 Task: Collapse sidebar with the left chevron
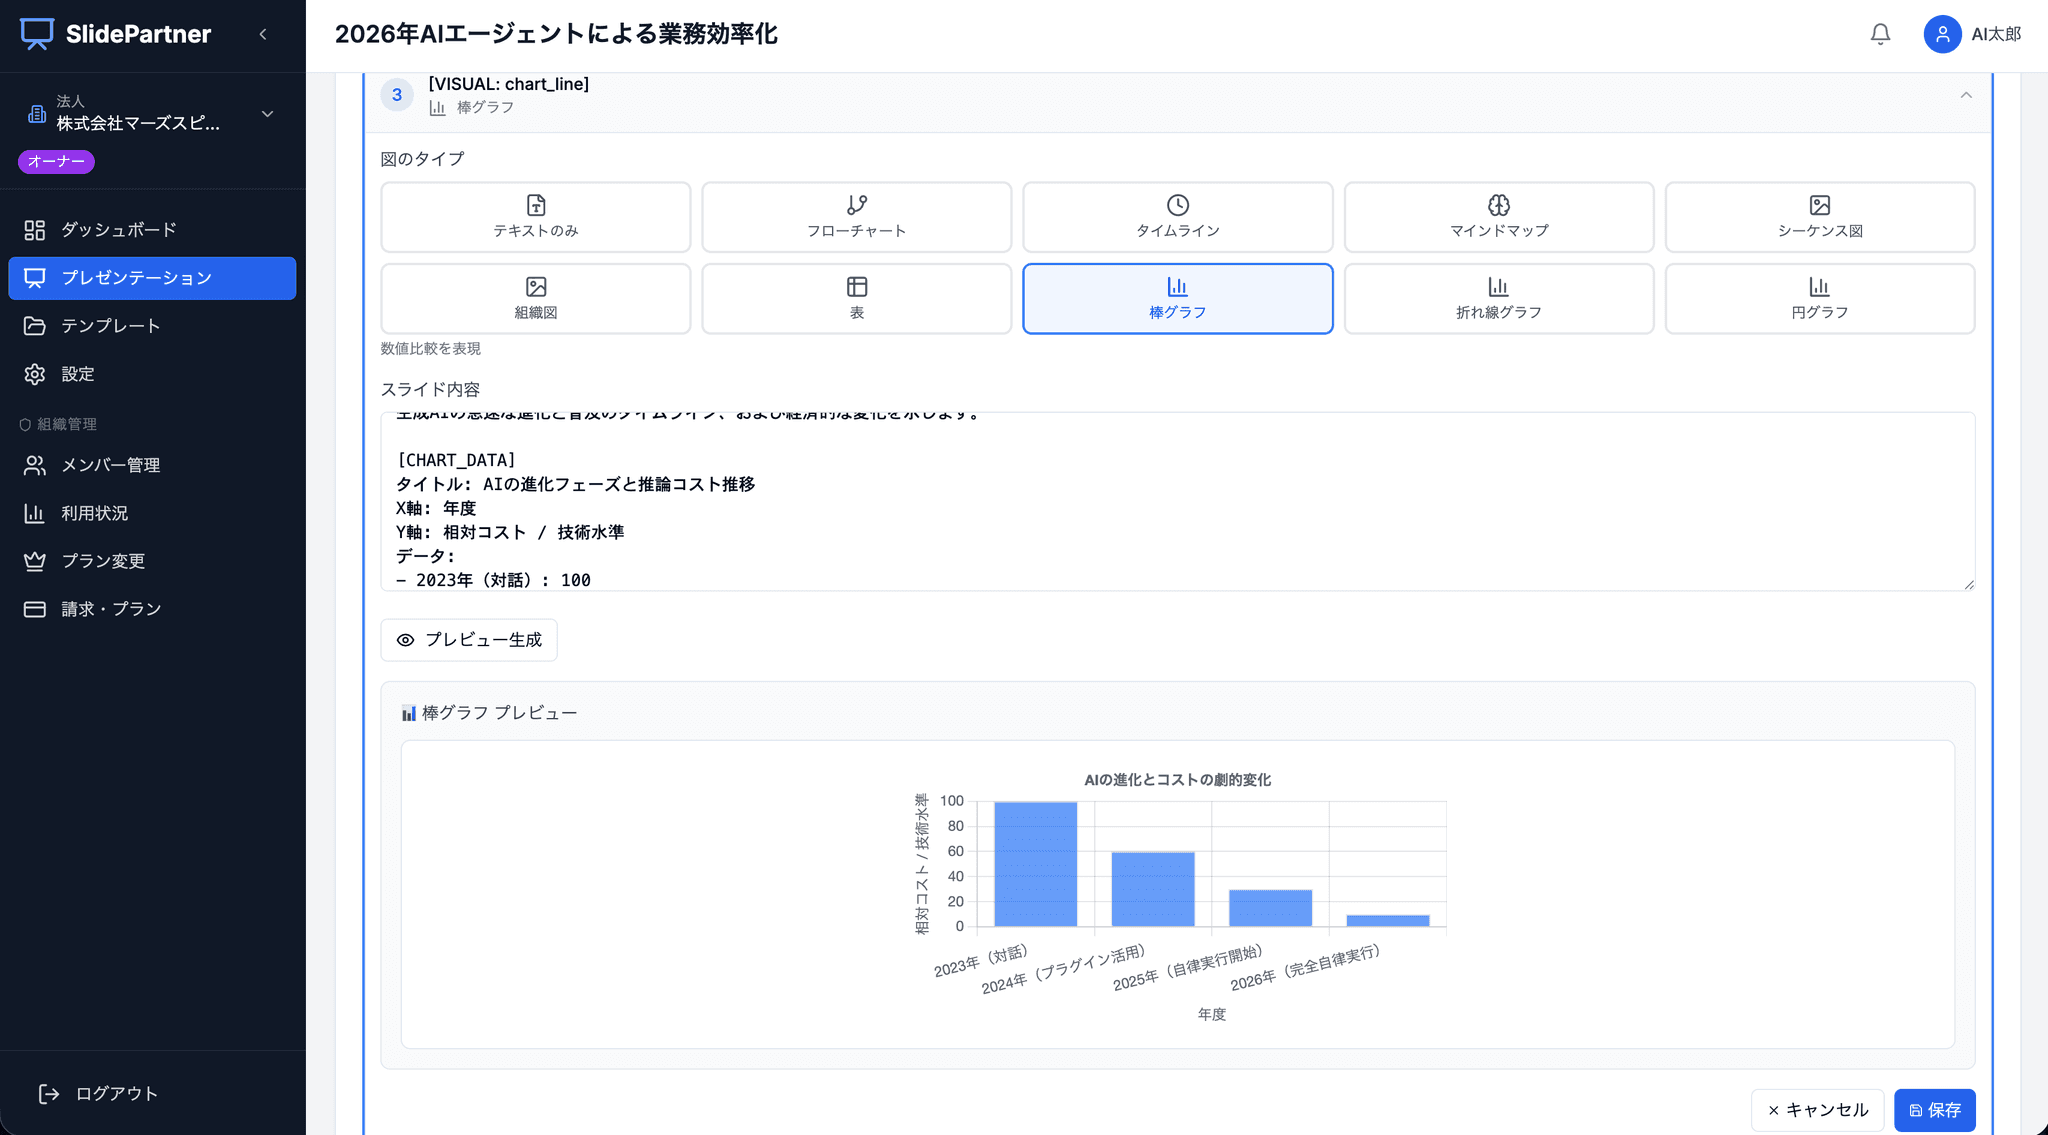(263, 34)
